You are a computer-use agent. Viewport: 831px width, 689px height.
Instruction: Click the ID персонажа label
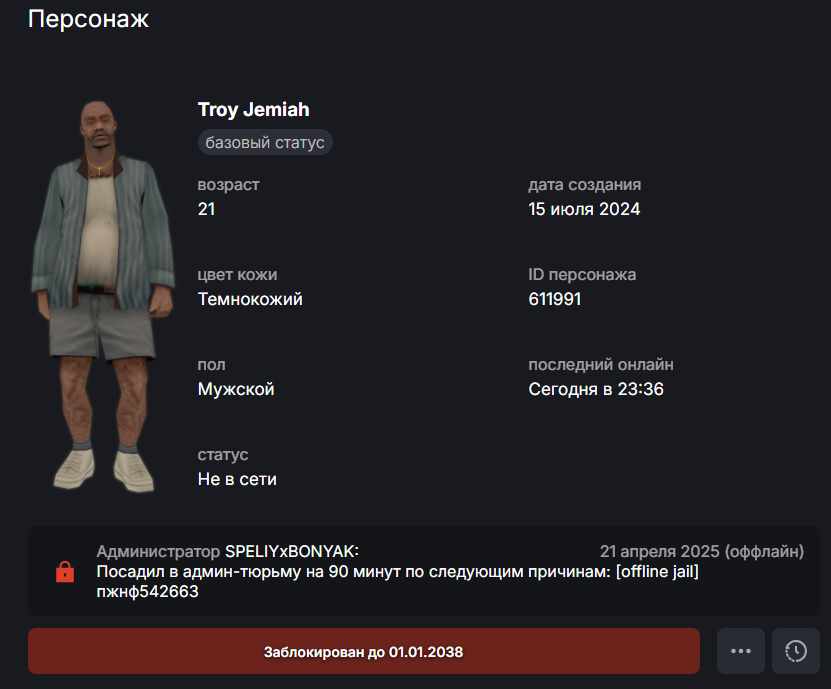(582, 275)
